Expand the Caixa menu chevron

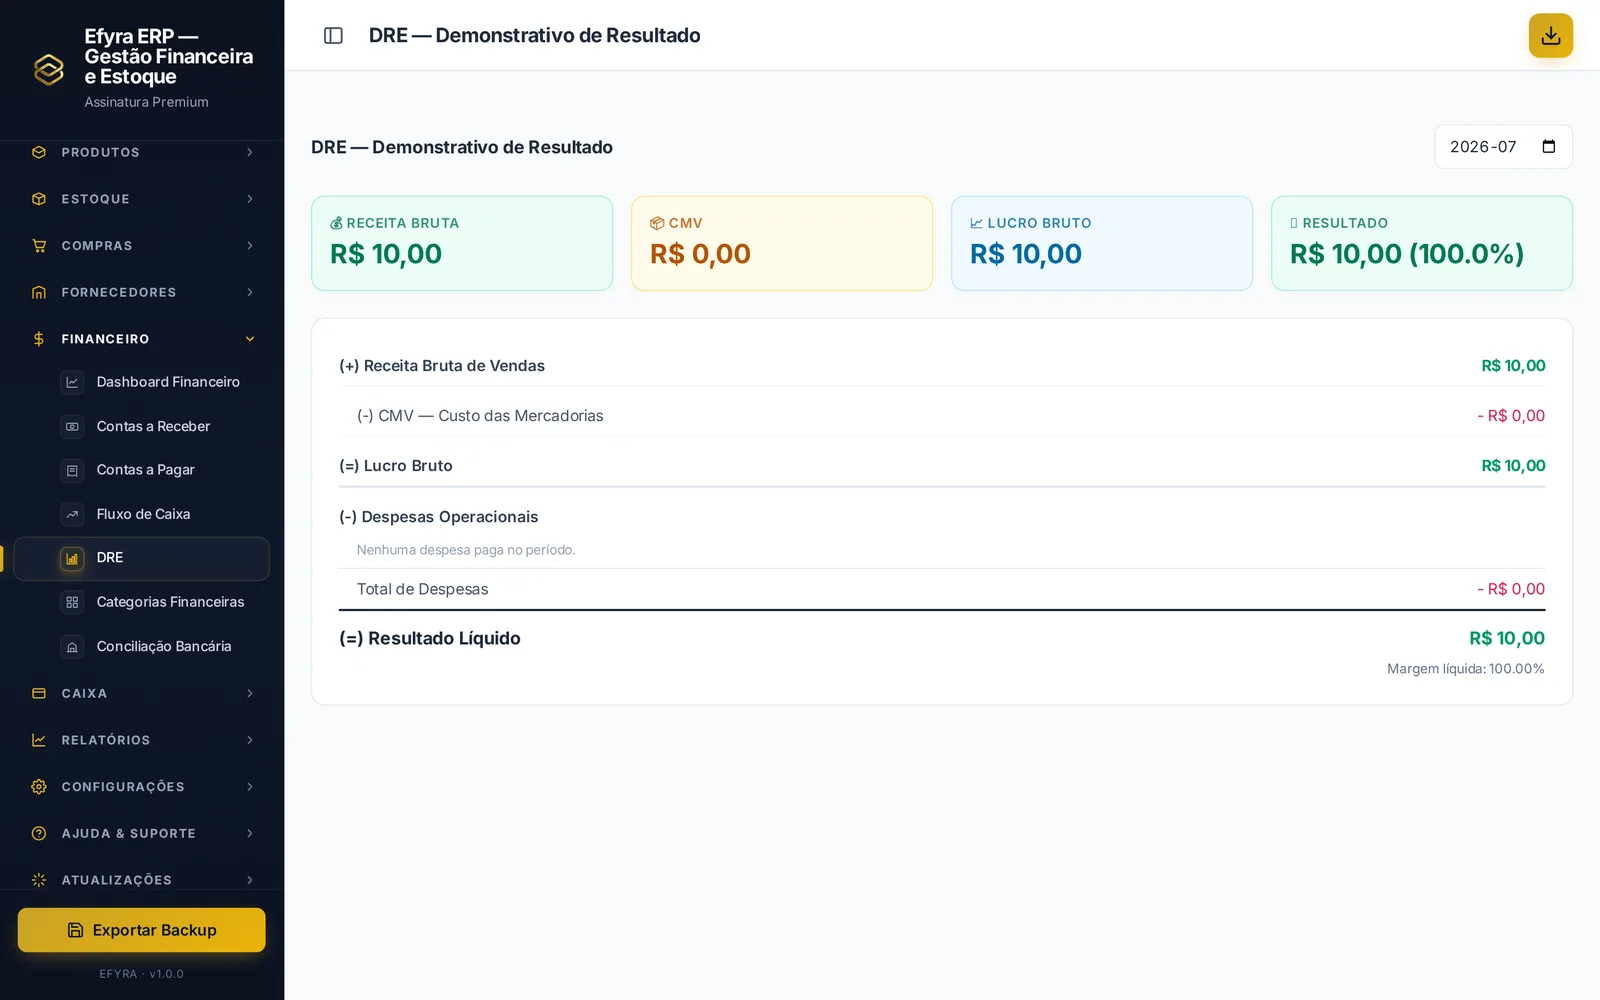coord(250,693)
